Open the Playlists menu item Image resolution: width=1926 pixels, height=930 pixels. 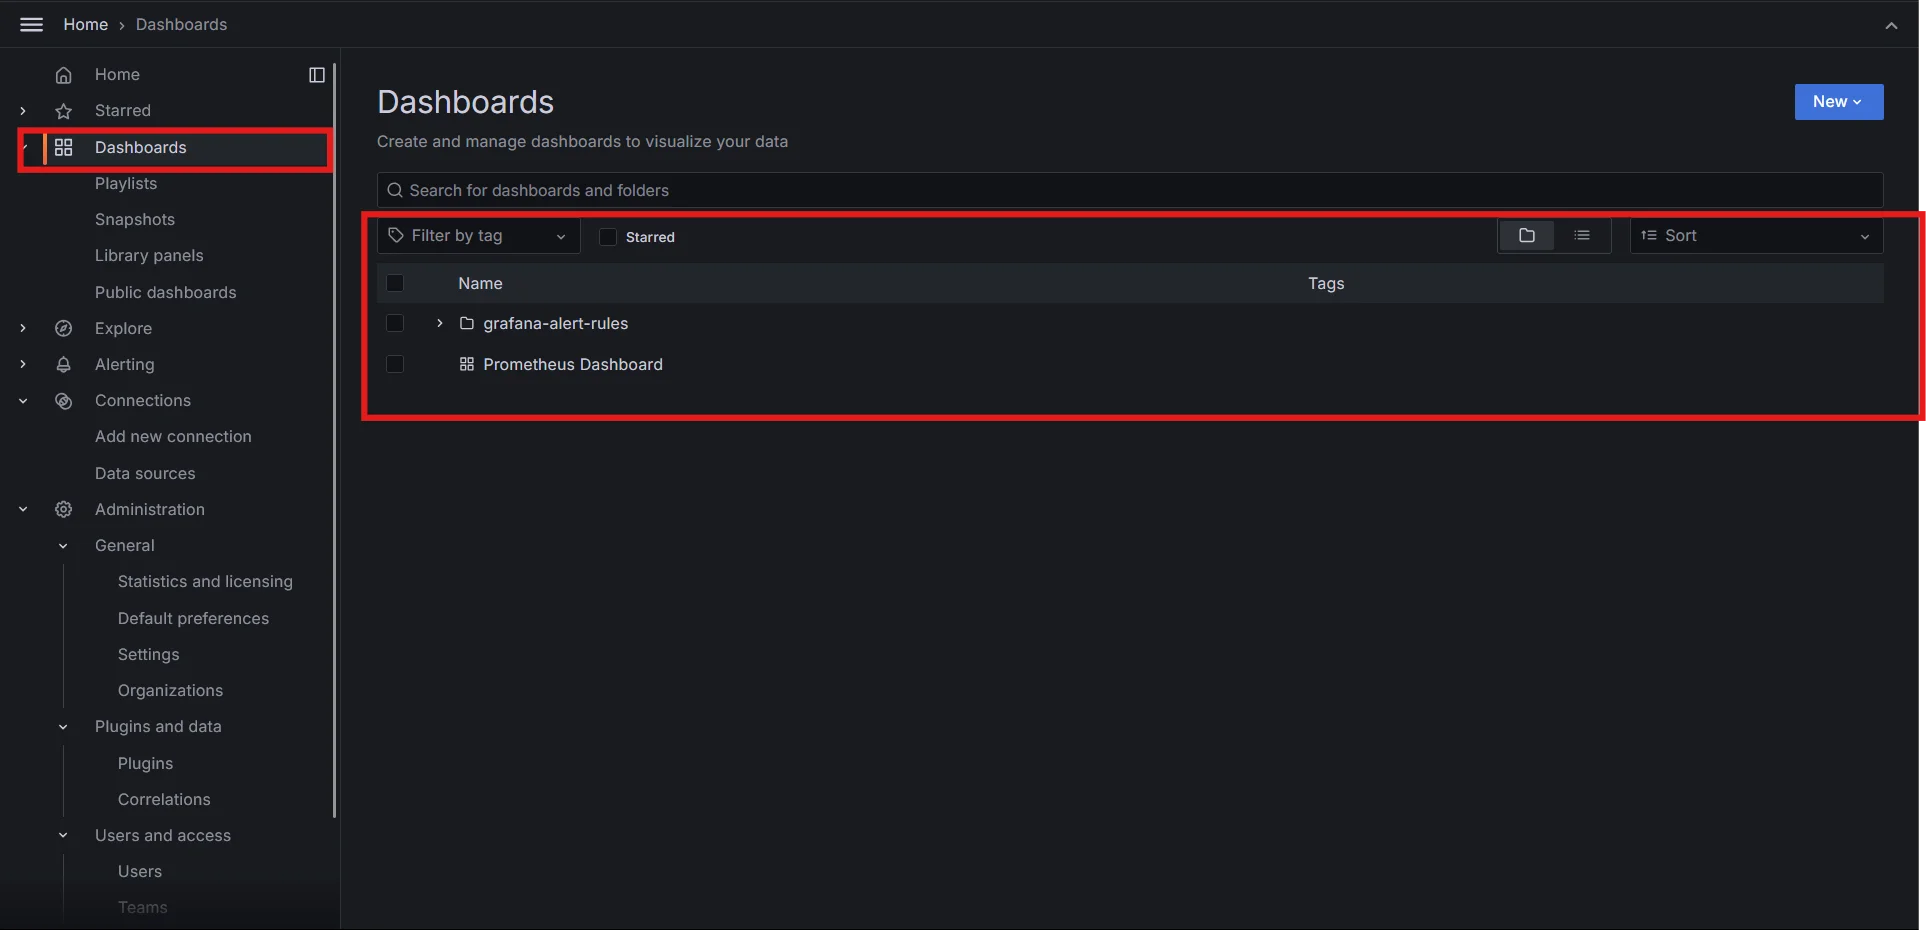(125, 183)
